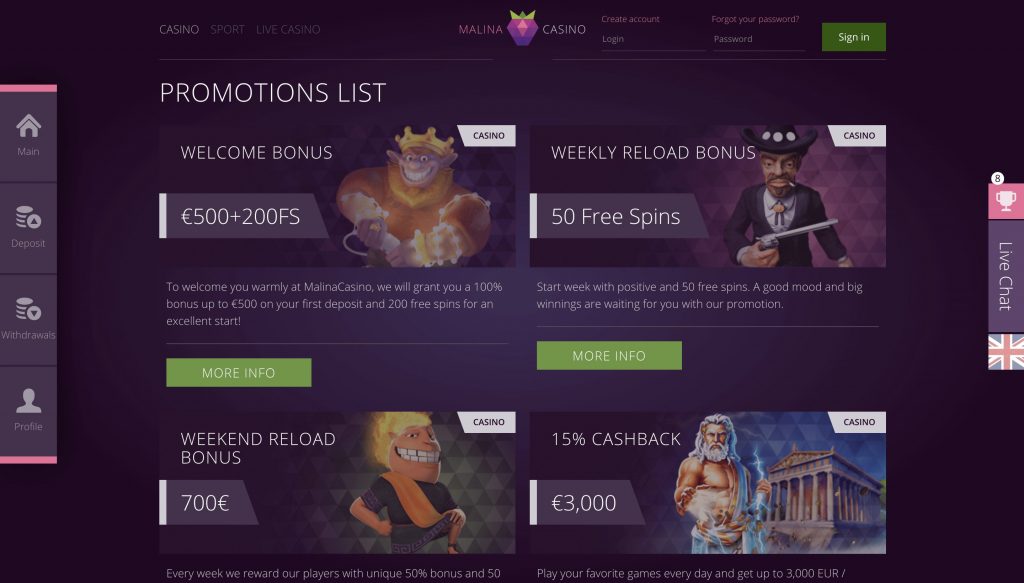The width and height of the screenshot is (1024, 583).
Task: Follow the Forgot your password link
Action: [x=755, y=19]
